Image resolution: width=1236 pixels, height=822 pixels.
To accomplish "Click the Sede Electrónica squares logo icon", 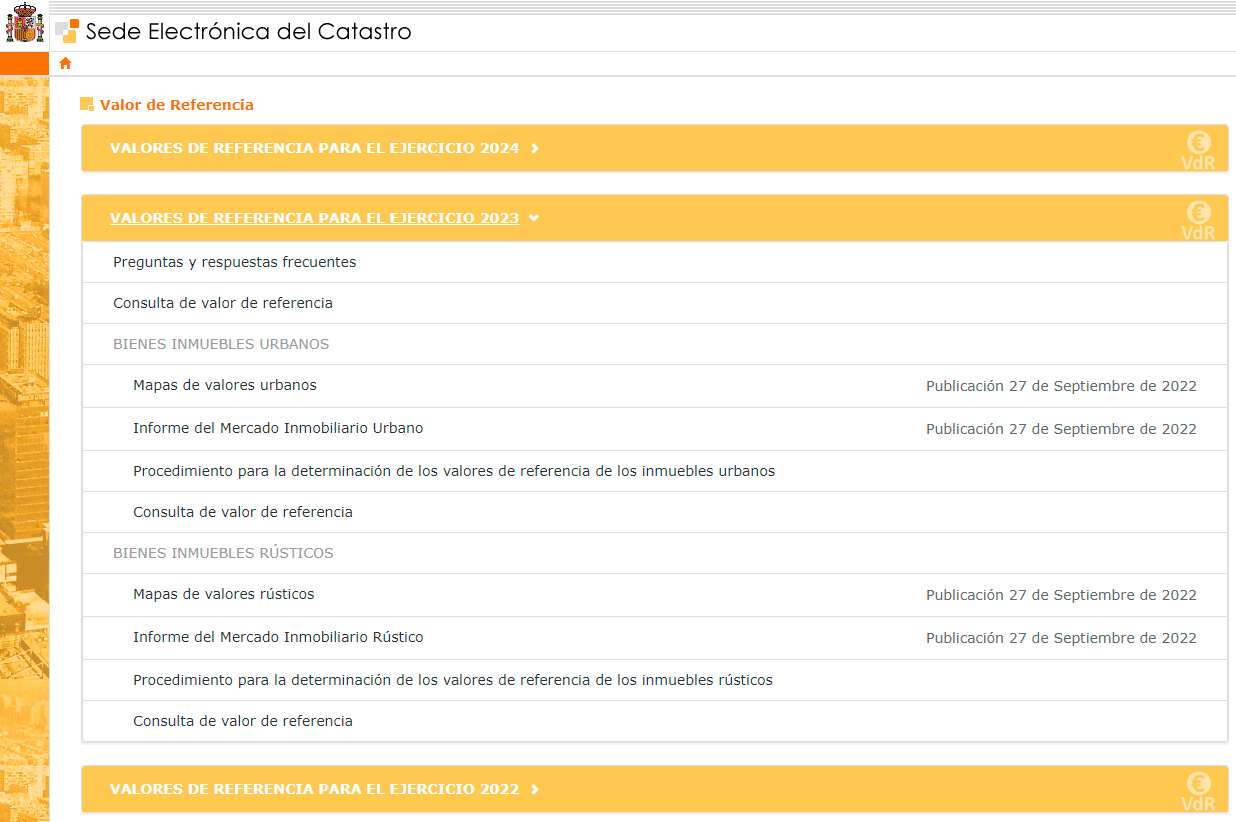I will (x=67, y=31).
